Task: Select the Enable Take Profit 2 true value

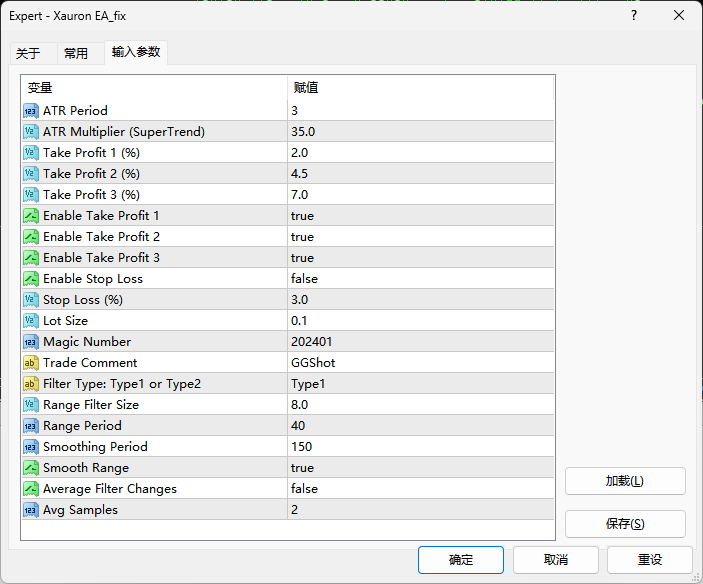Action: point(302,237)
